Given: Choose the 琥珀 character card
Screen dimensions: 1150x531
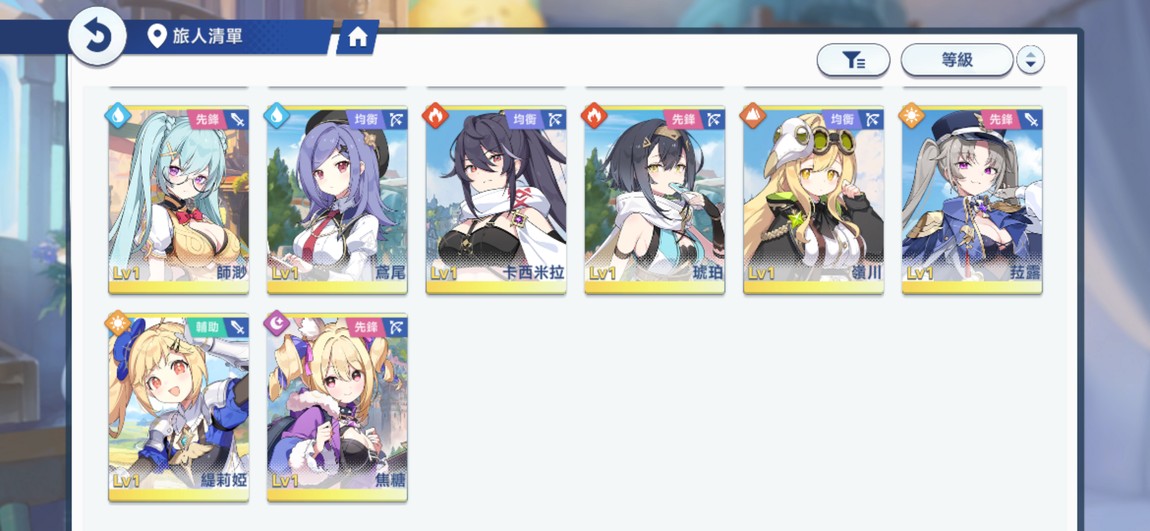Looking at the screenshot, I should [x=654, y=199].
